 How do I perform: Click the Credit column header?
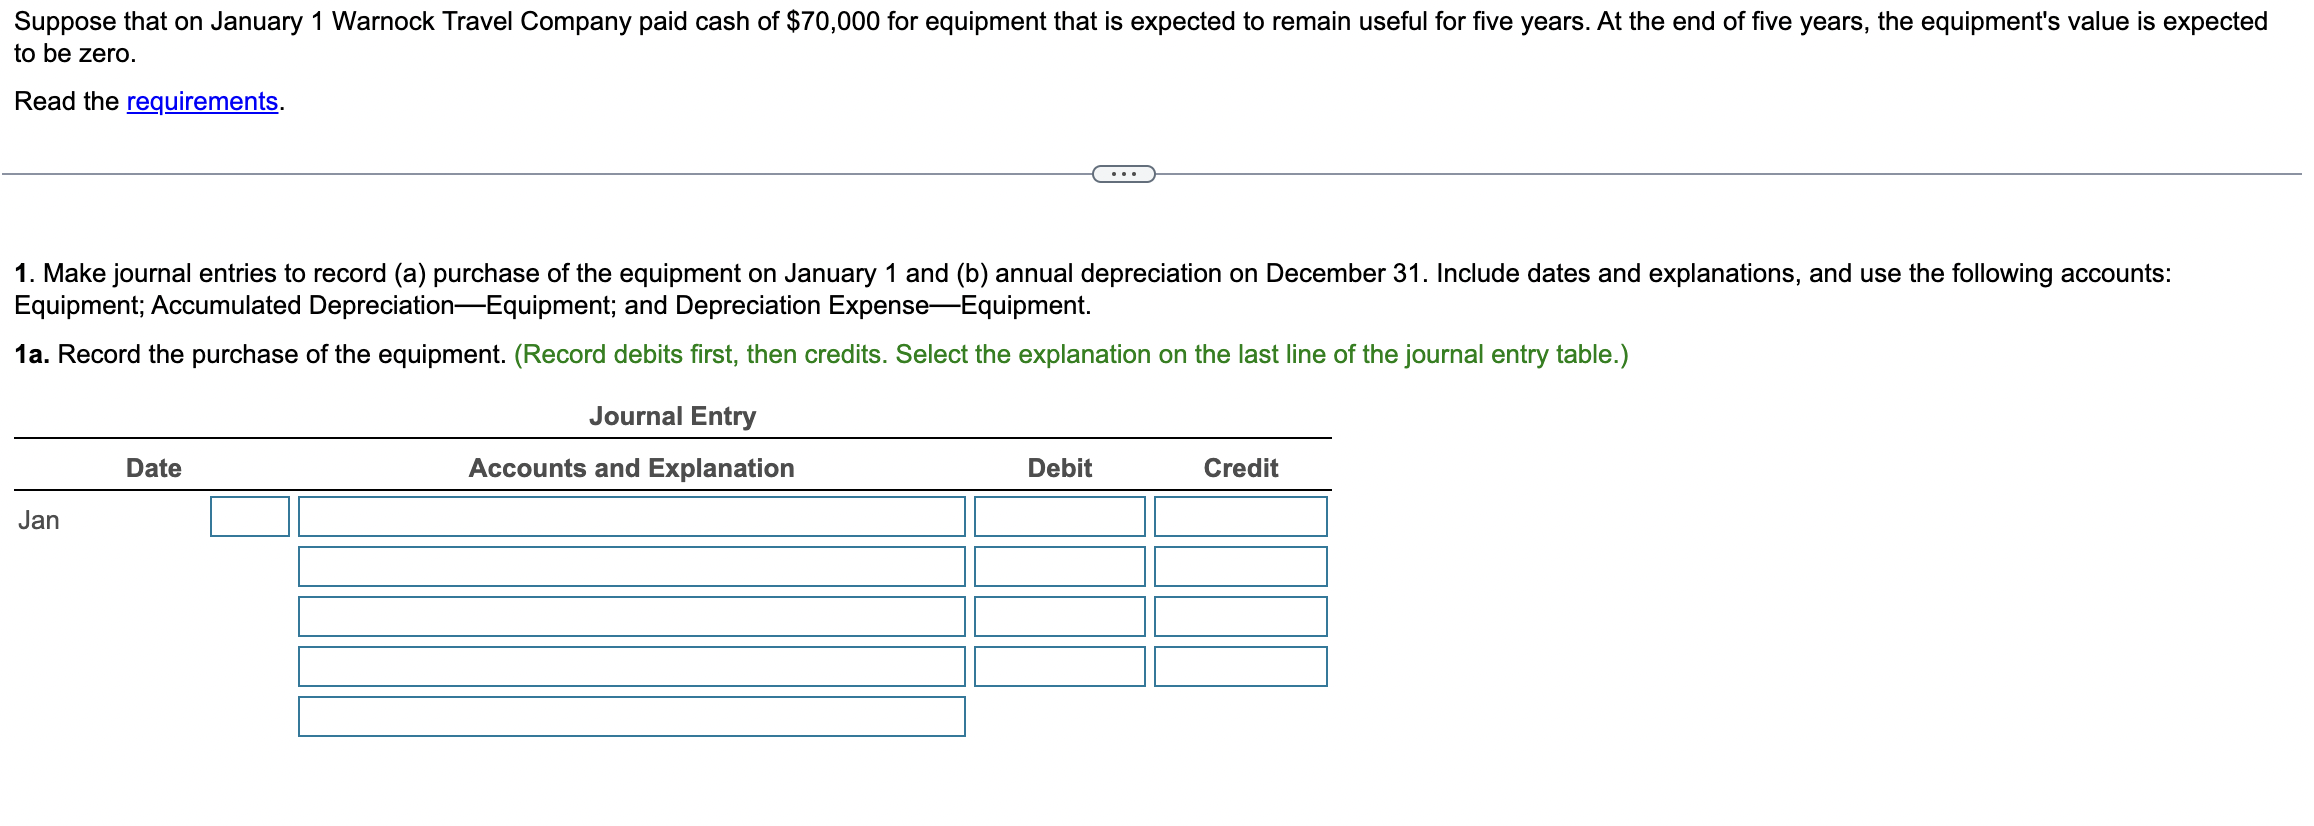(1239, 467)
